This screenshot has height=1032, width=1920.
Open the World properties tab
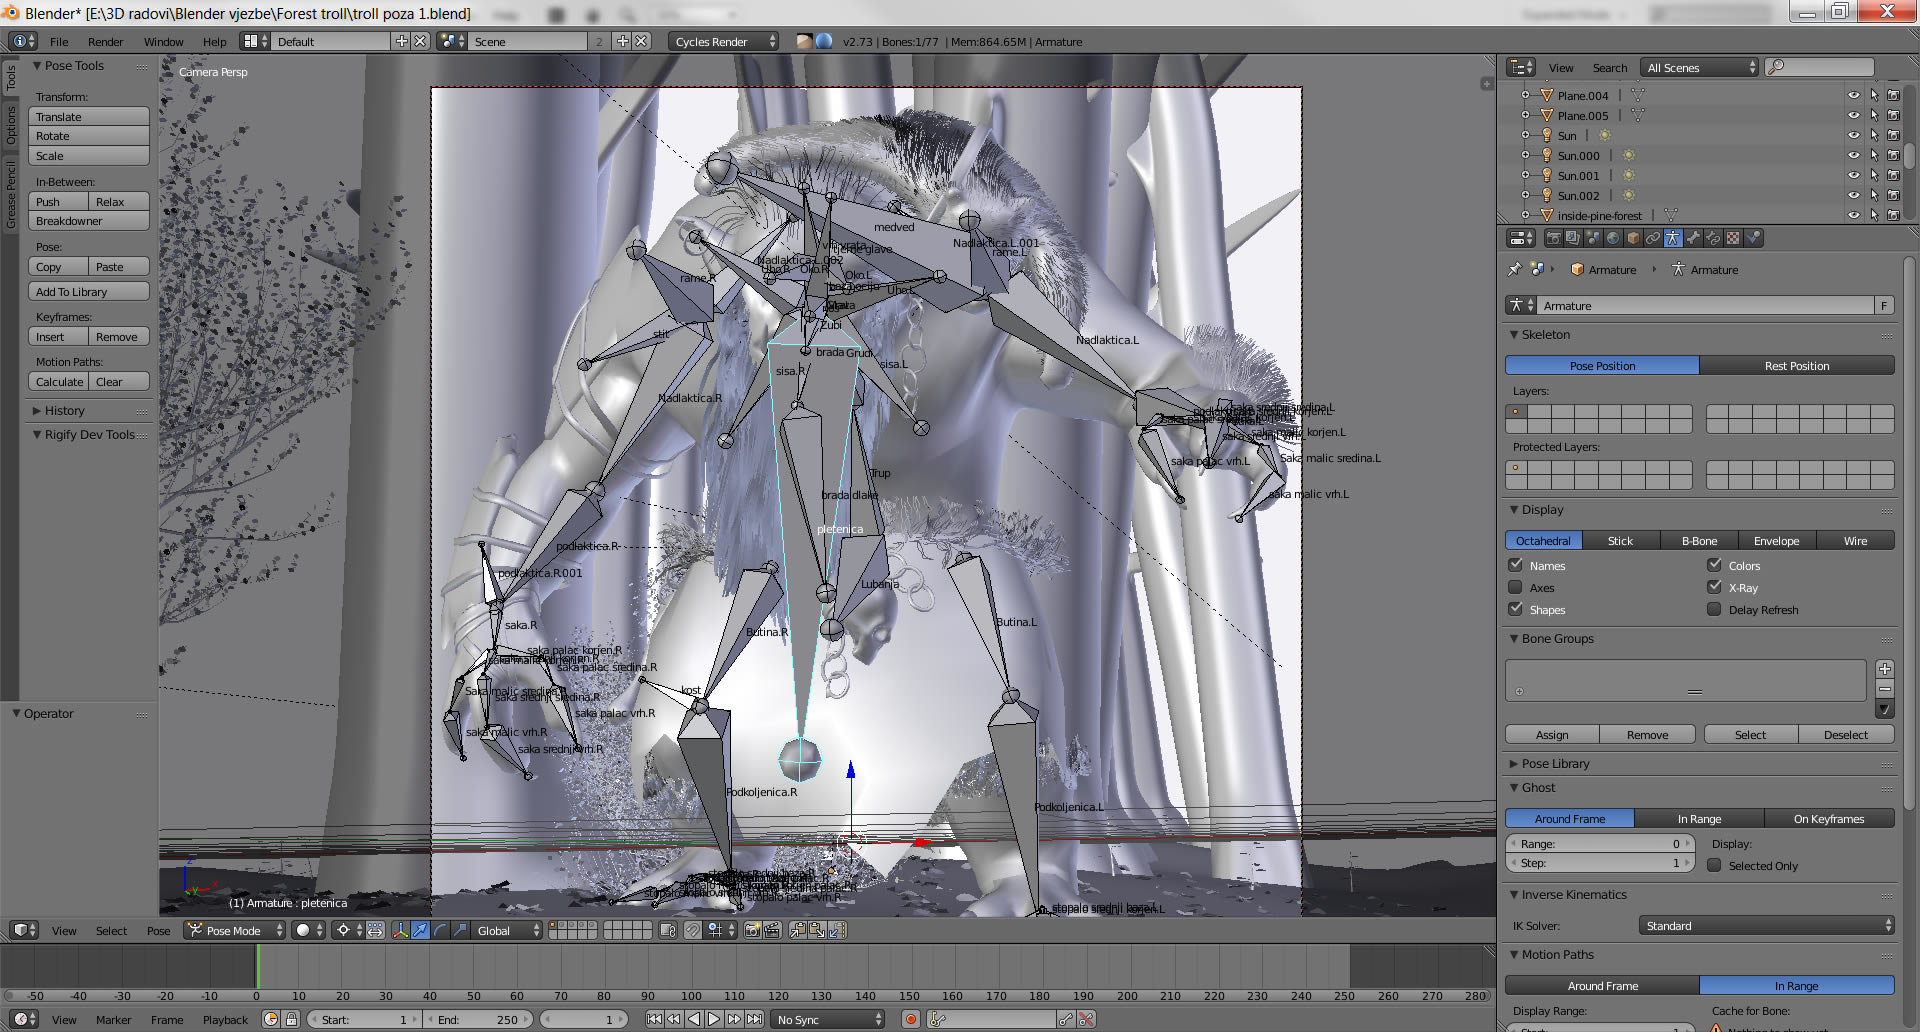pyautogui.click(x=1613, y=238)
